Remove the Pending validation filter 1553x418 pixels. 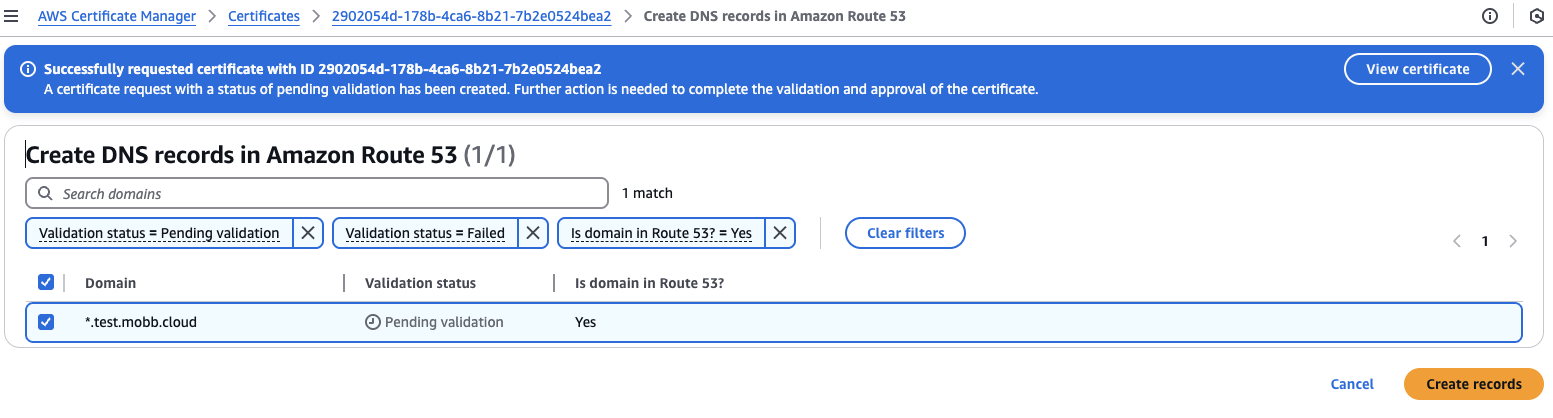pos(308,233)
